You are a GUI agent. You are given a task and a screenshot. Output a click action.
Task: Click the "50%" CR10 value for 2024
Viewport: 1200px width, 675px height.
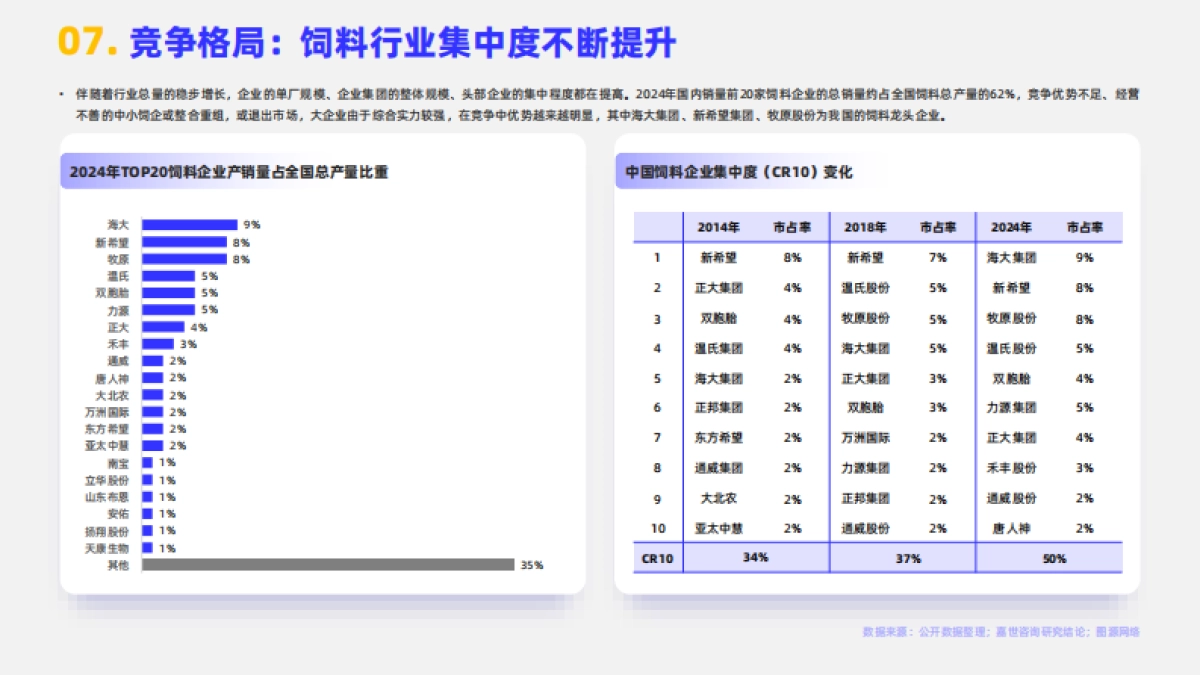click(x=1054, y=558)
